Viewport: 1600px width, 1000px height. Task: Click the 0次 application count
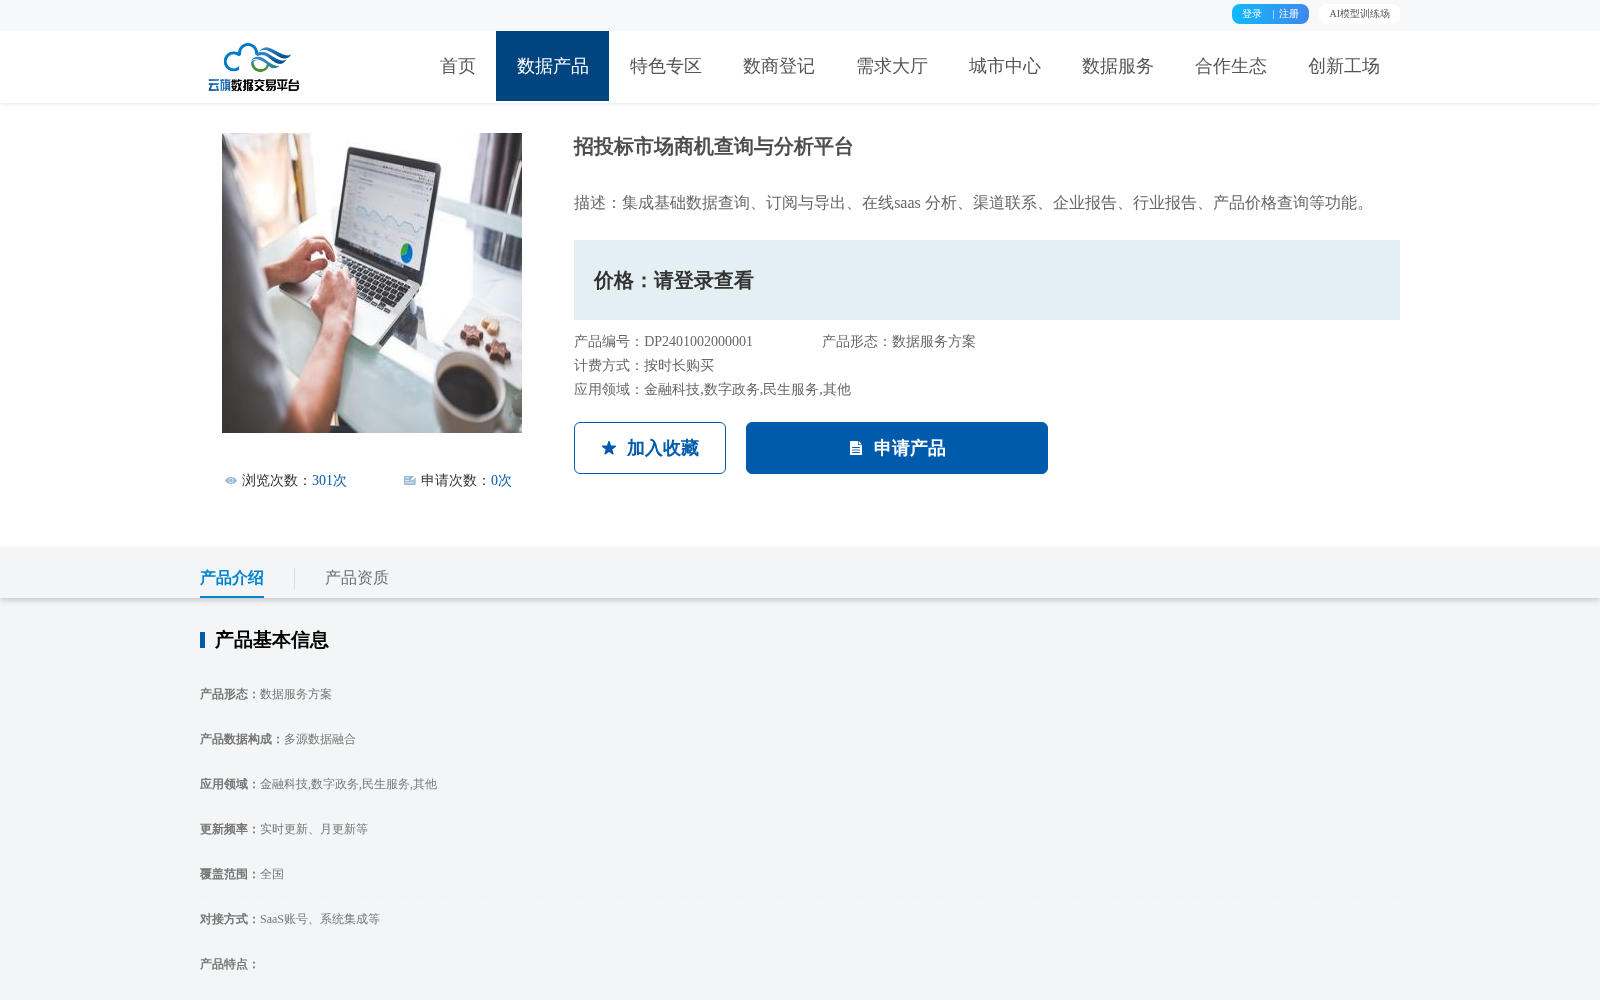pyautogui.click(x=501, y=481)
